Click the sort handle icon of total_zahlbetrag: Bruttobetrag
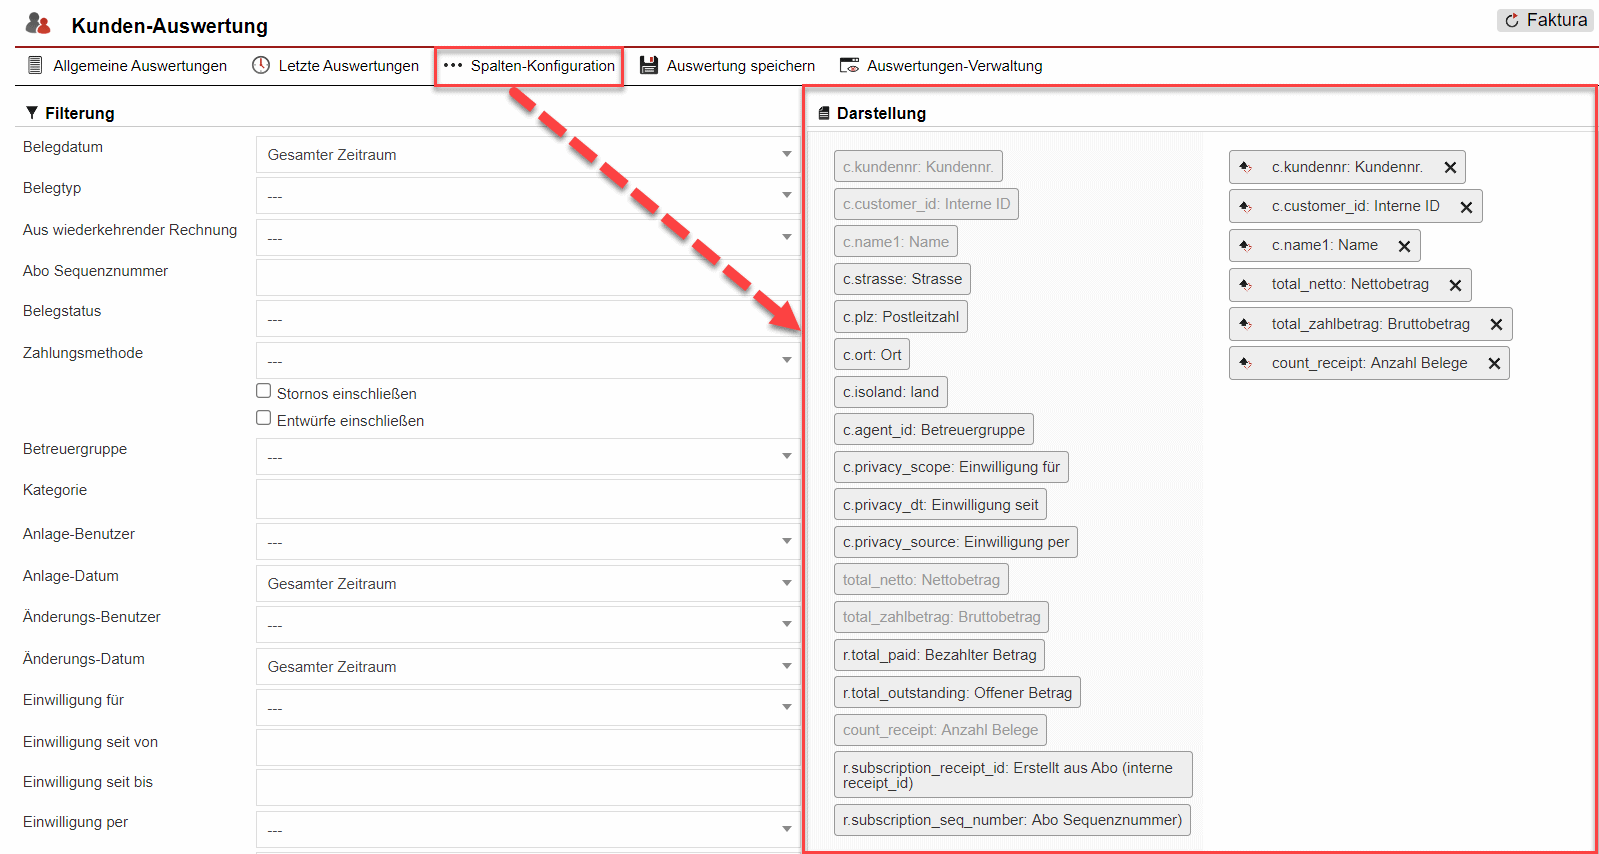The image size is (1599, 854). click(x=1245, y=324)
